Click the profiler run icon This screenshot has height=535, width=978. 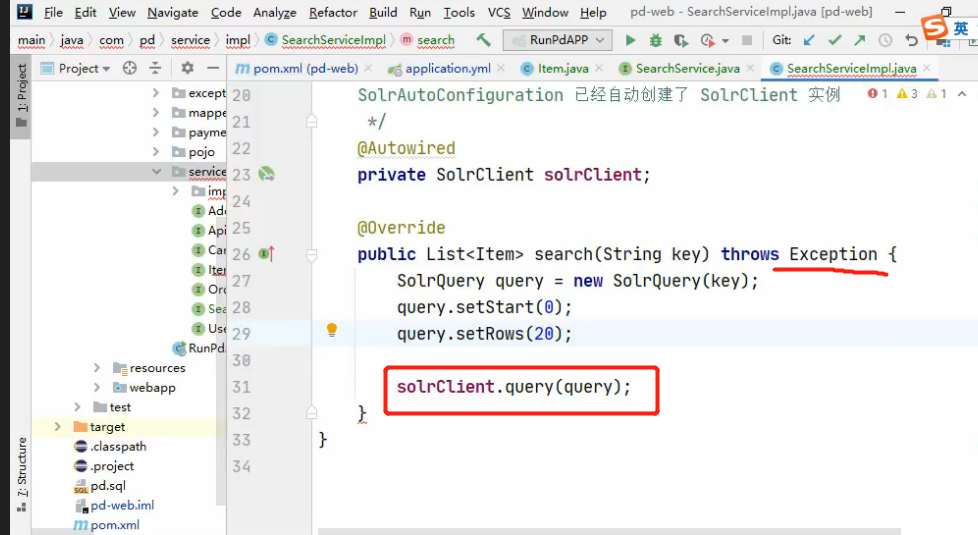coord(707,41)
